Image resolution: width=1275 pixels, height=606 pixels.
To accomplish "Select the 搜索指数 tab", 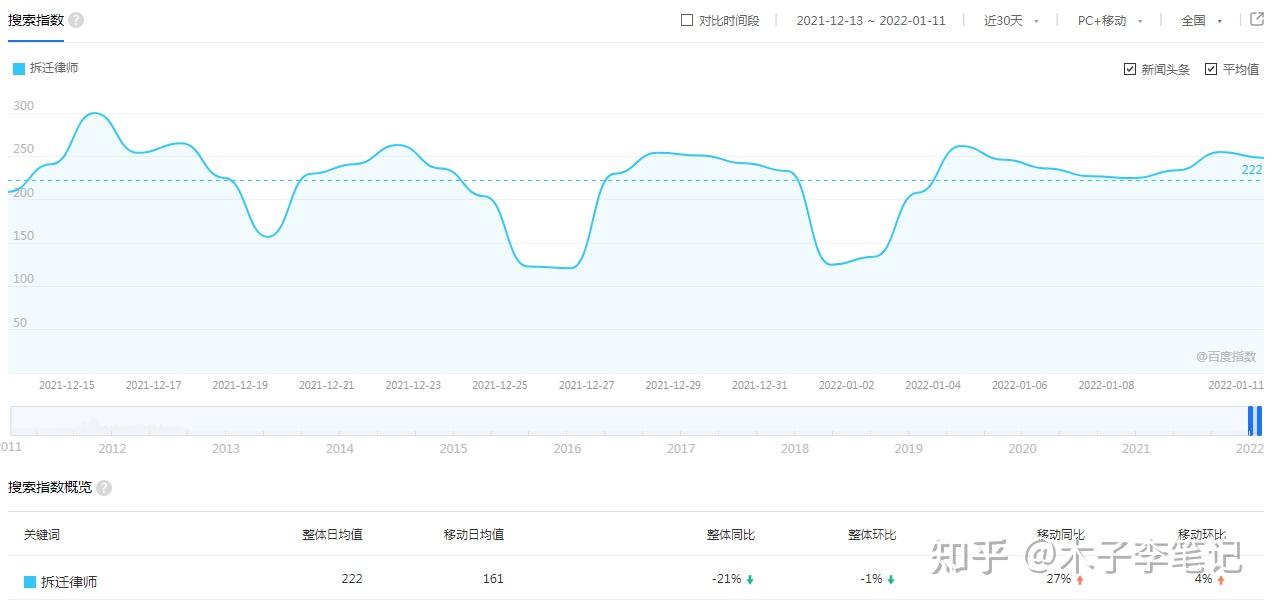I will [x=36, y=20].
